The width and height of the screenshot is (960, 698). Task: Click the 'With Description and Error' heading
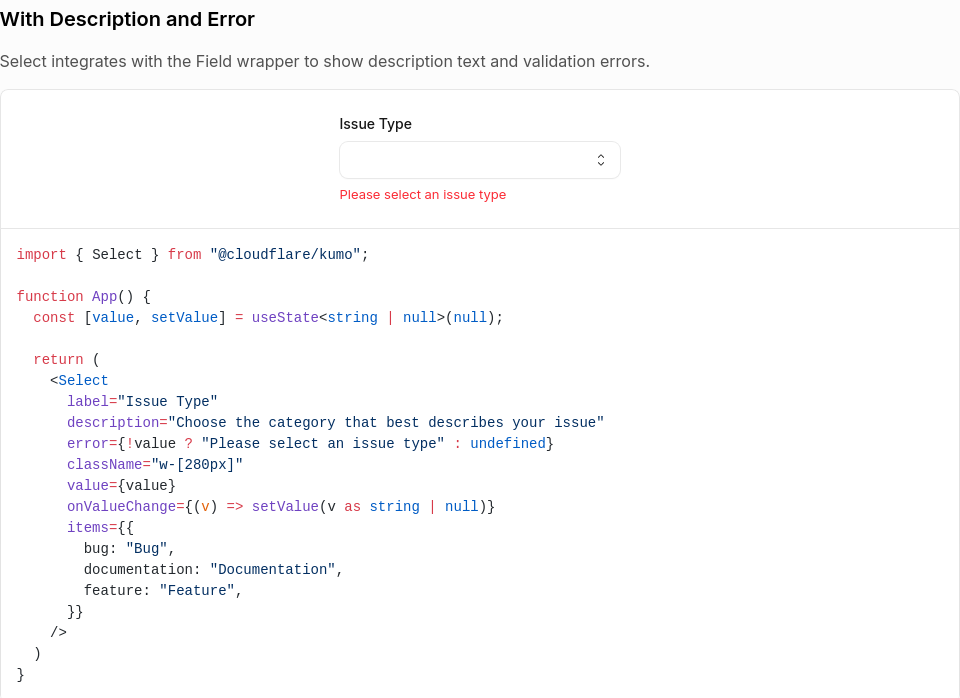click(x=127, y=19)
